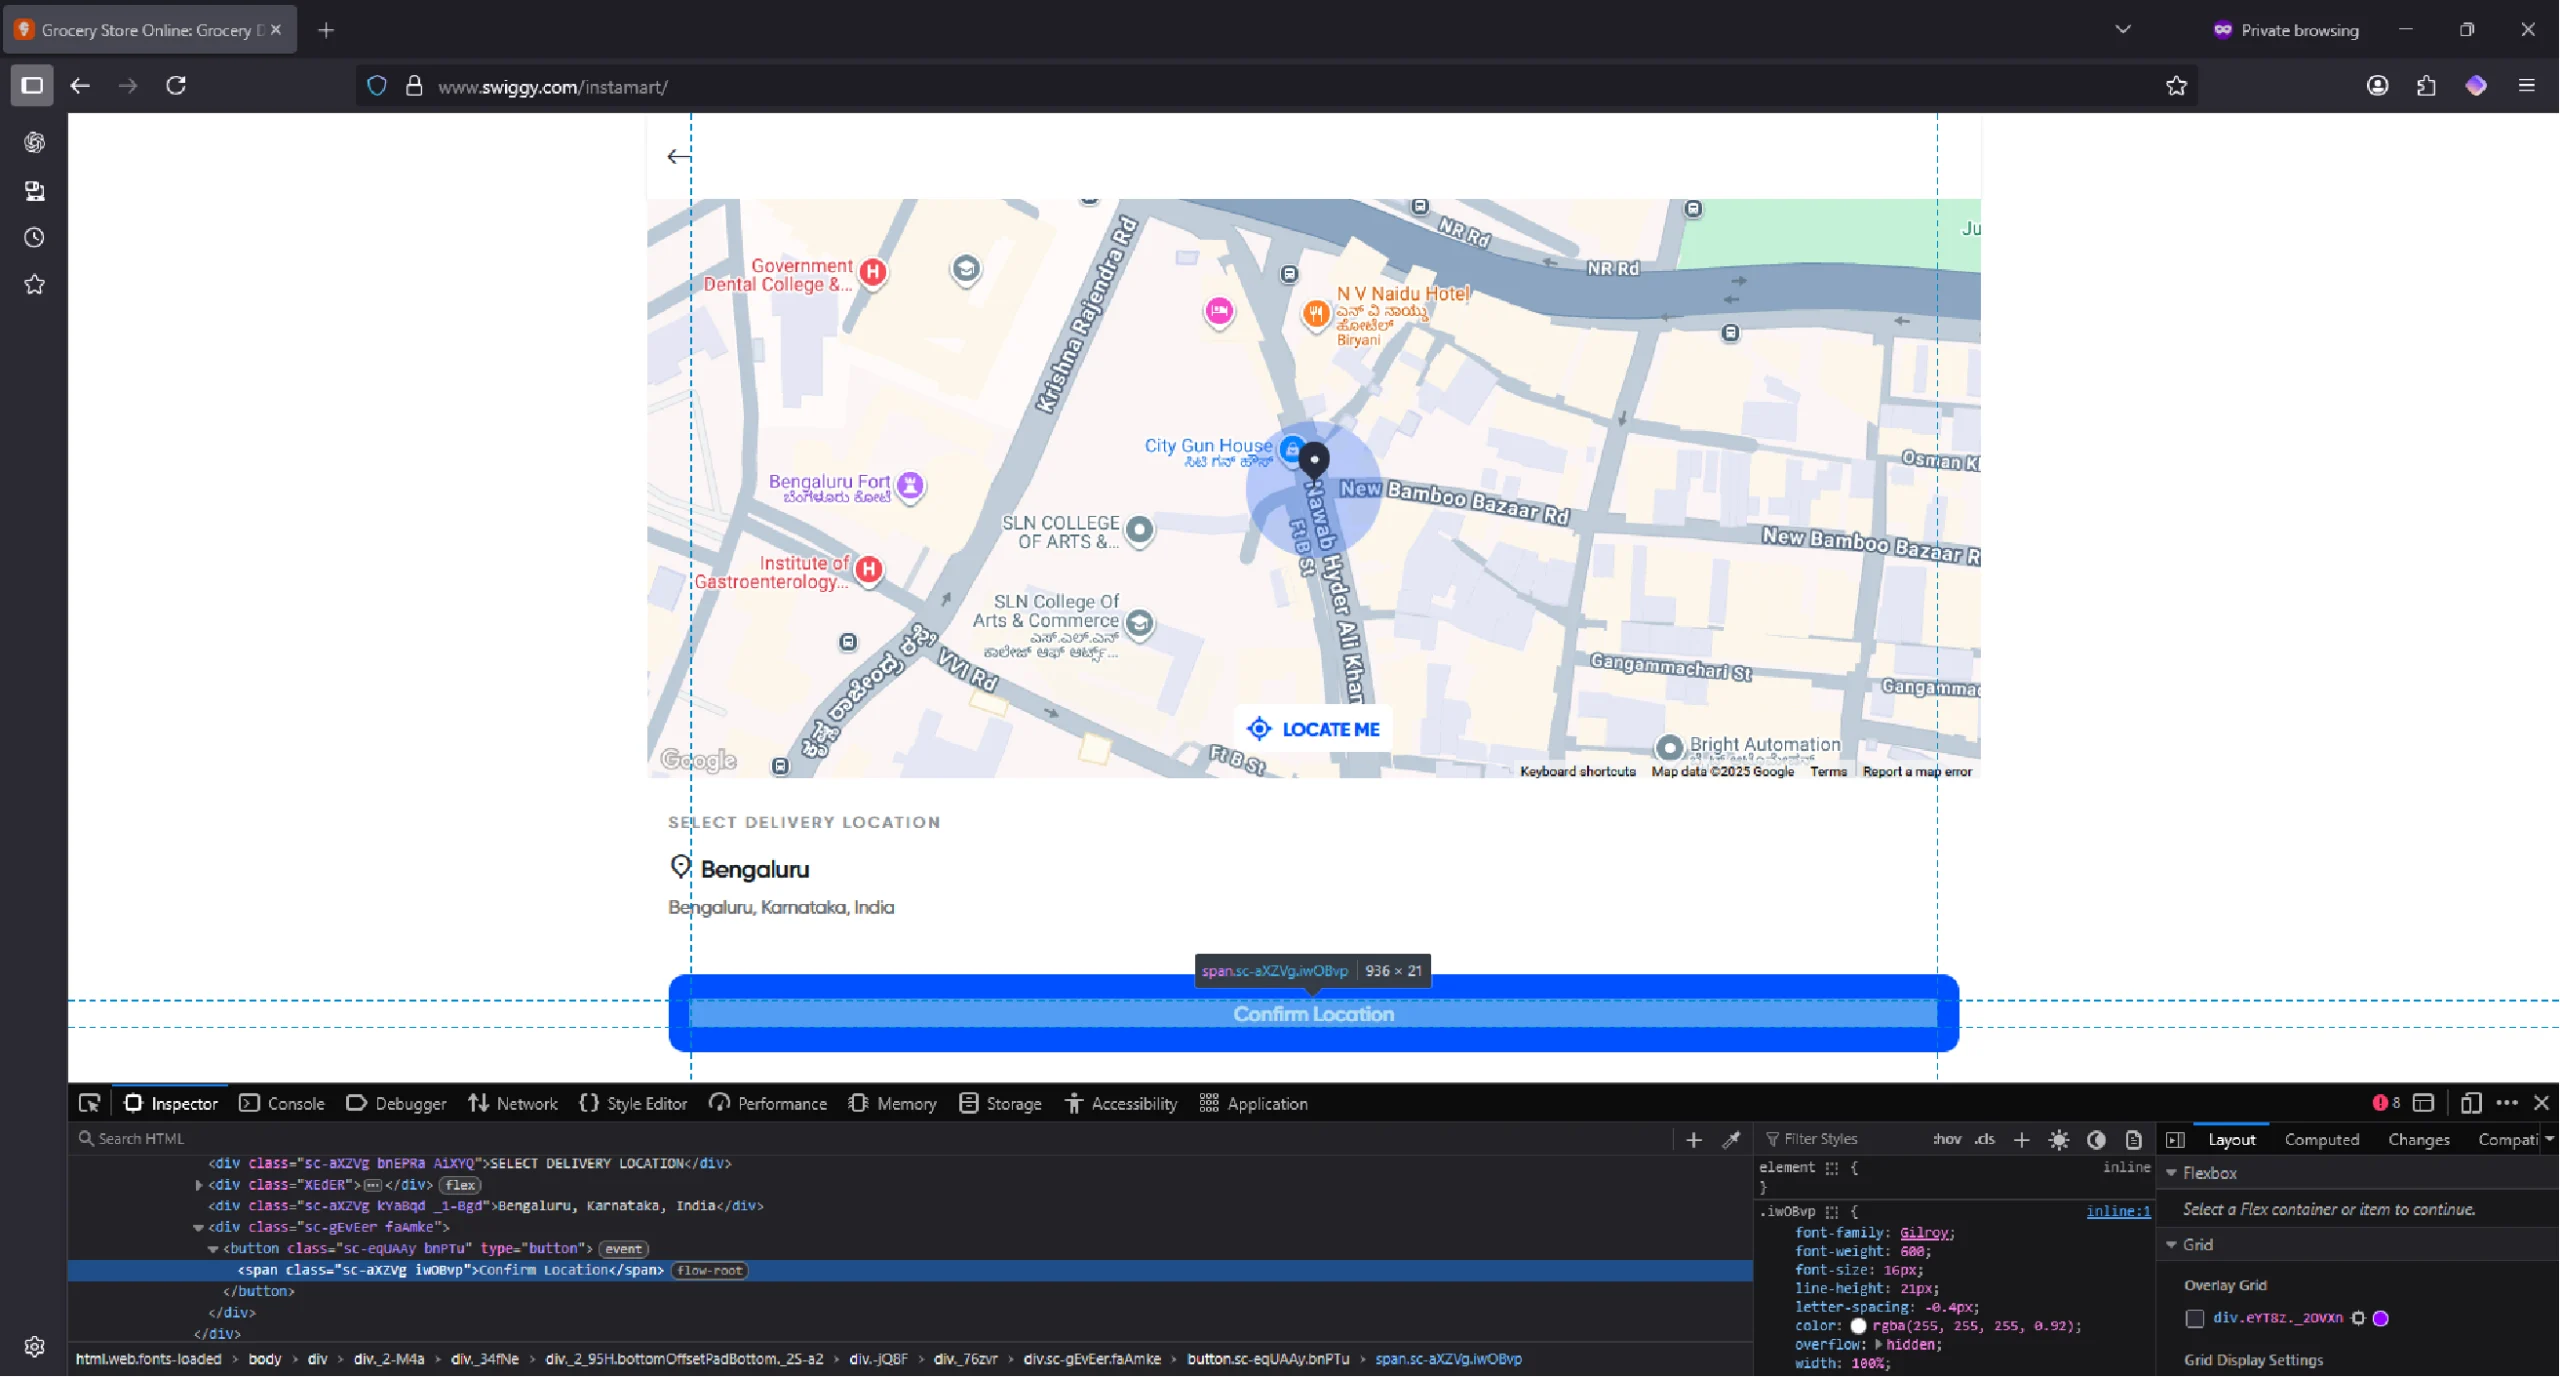Open Style Editor tab
The height and width of the screenshot is (1377, 2560).
(633, 1104)
